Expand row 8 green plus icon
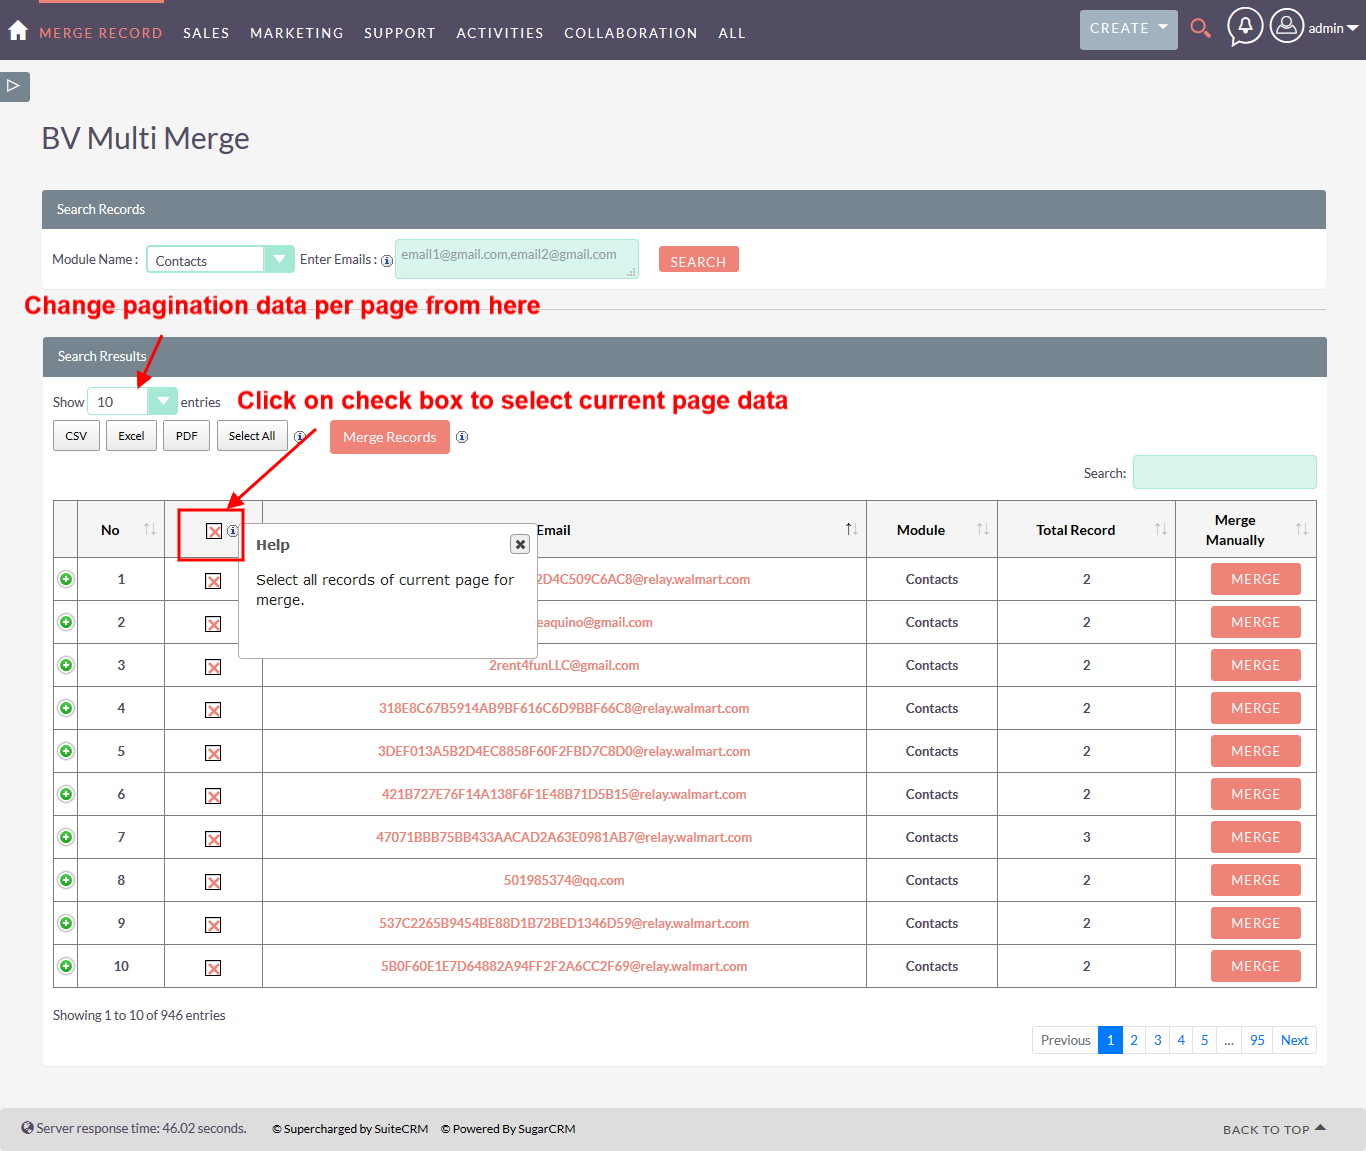Image resolution: width=1366 pixels, height=1151 pixels. point(66,880)
